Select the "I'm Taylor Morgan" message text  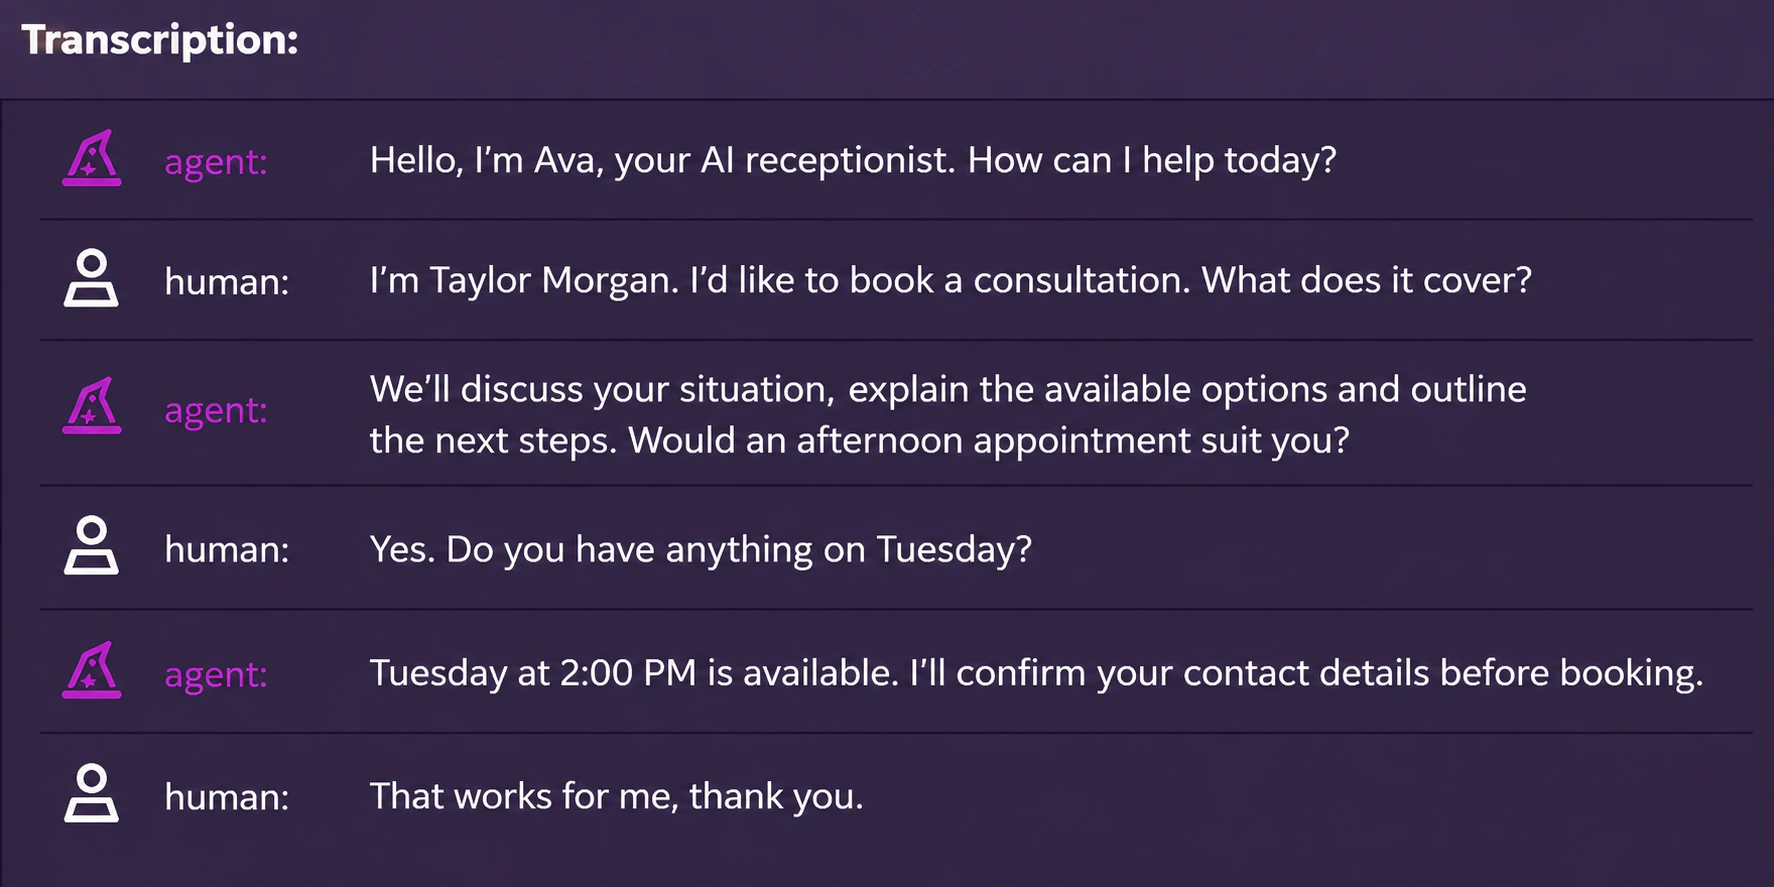(x=950, y=280)
